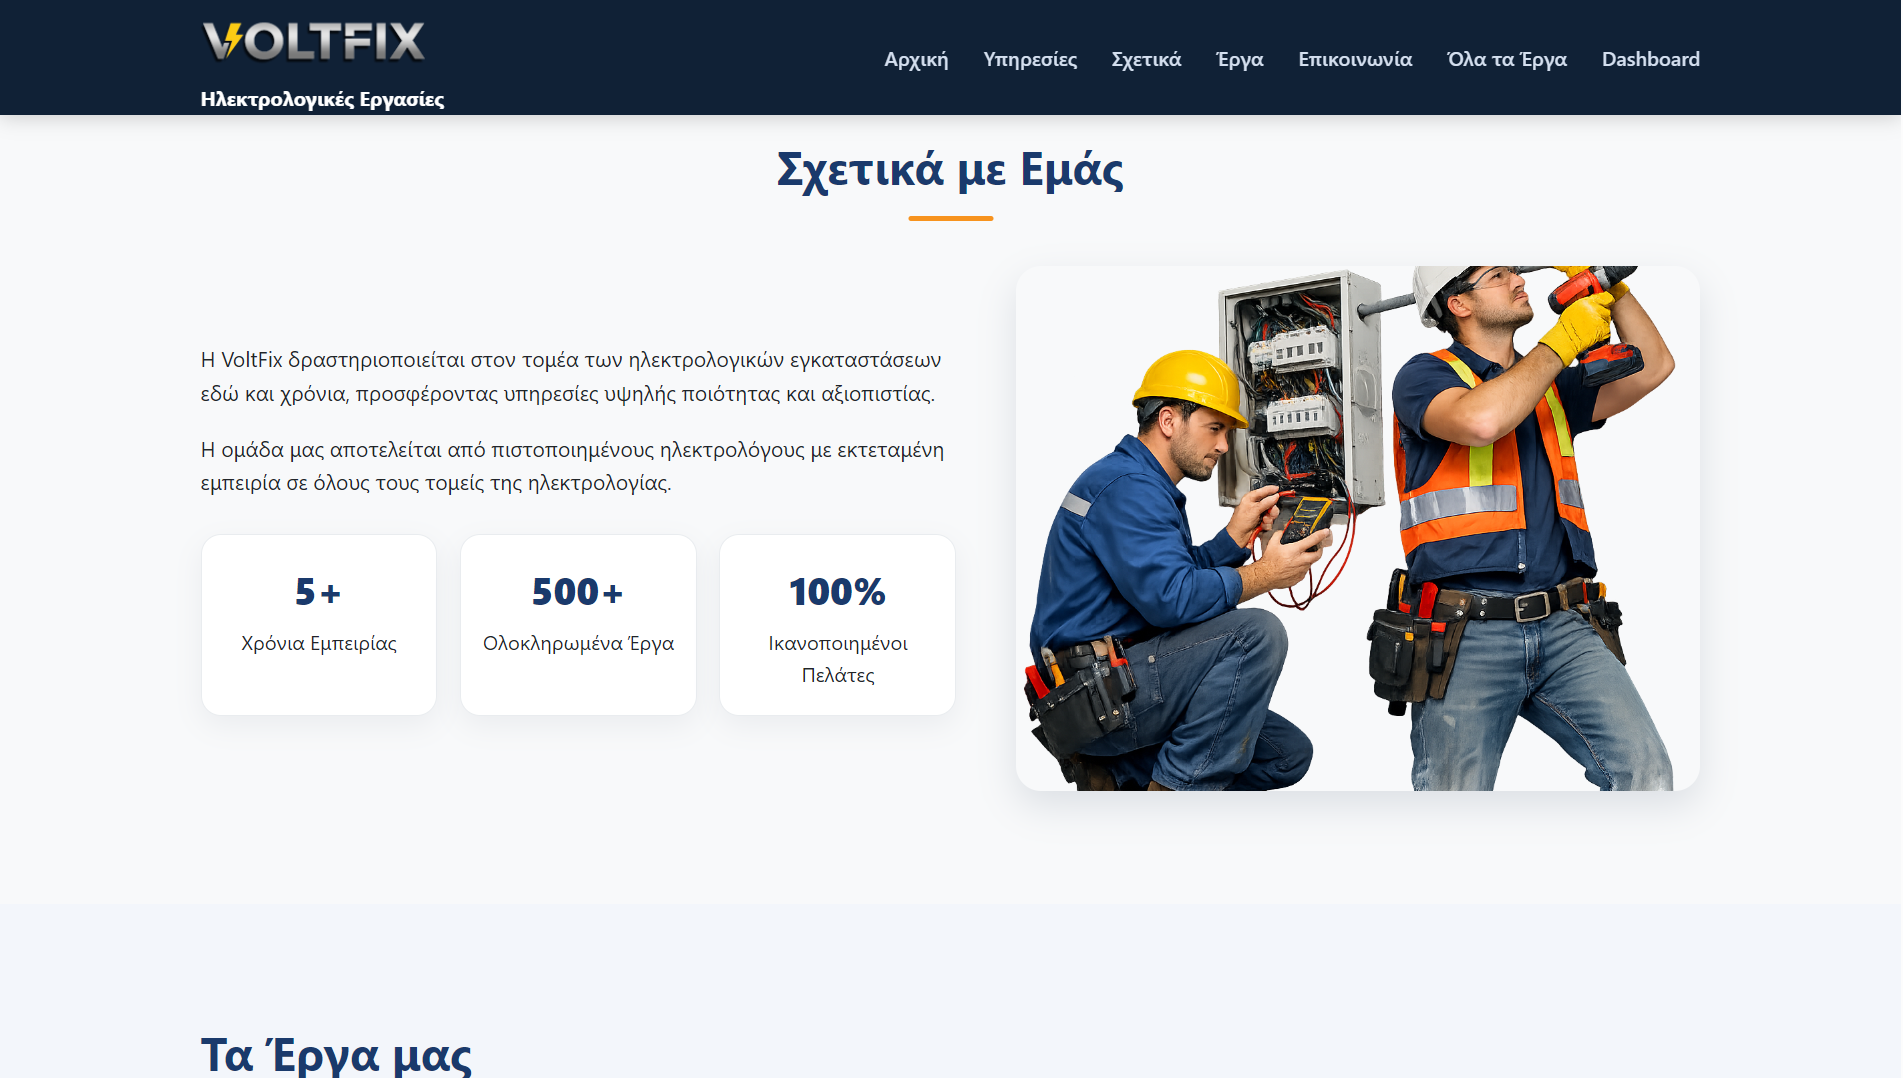Viewport: 1903px width, 1078px height.
Task: Click the electricians photo
Action: 1357,528
